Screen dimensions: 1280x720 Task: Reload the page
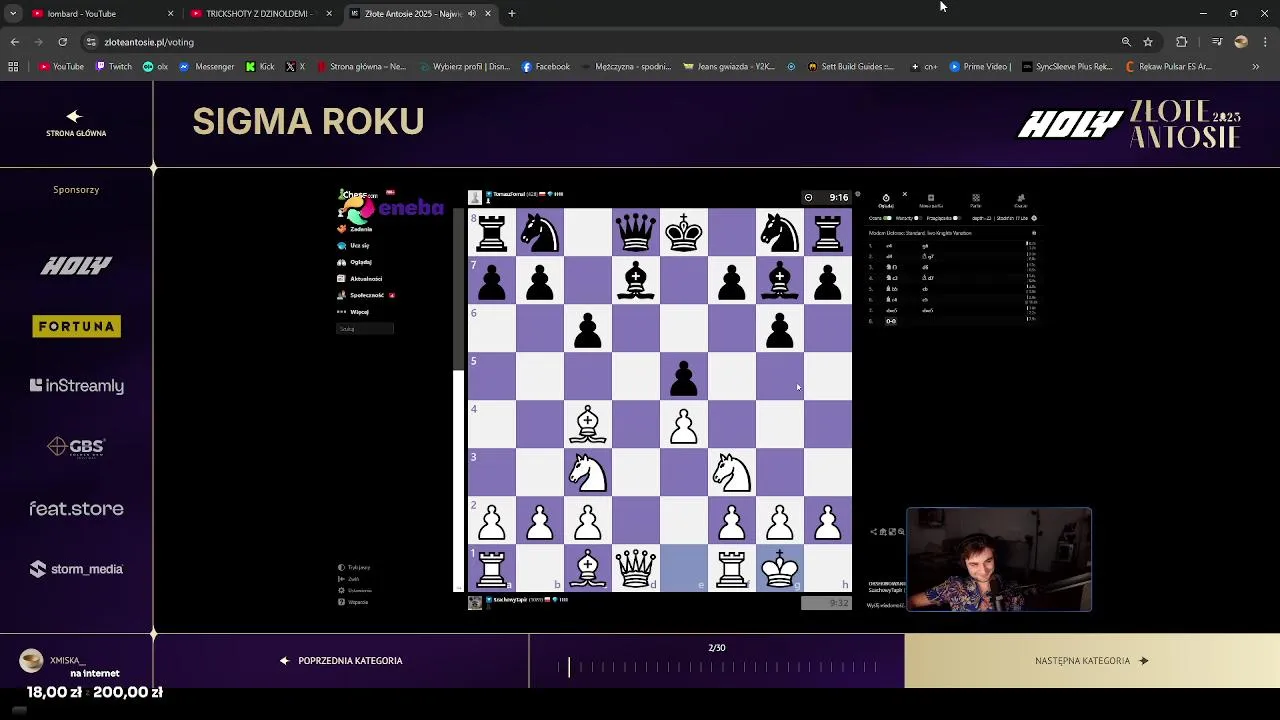tap(62, 42)
